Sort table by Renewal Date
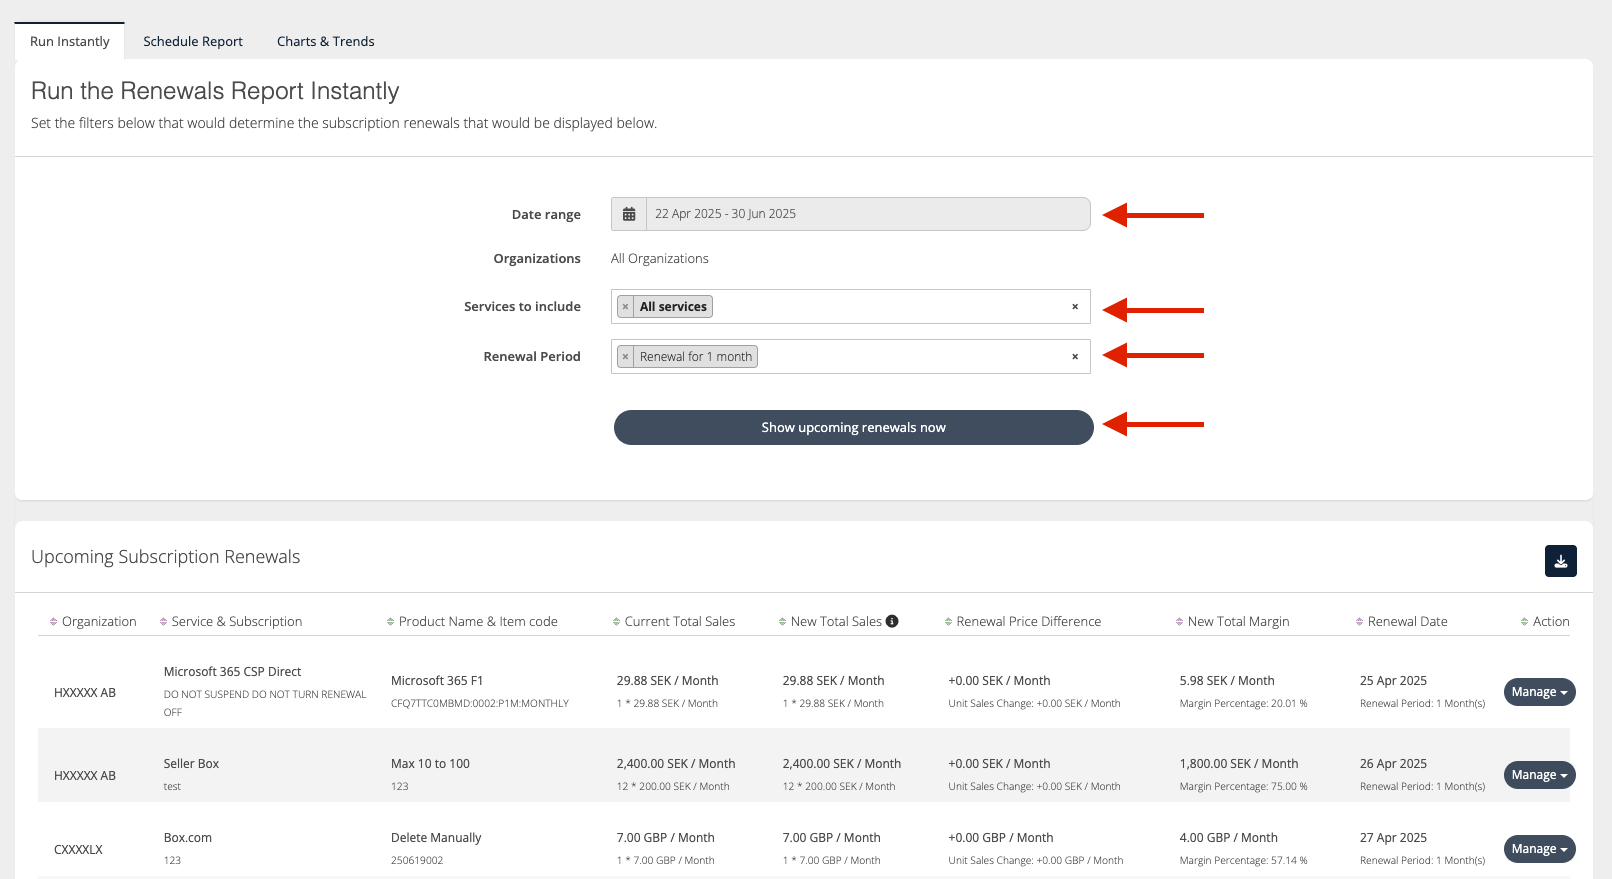The height and width of the screenshot is (879, 1612). pyautogui.click(x=1406, y=622)
